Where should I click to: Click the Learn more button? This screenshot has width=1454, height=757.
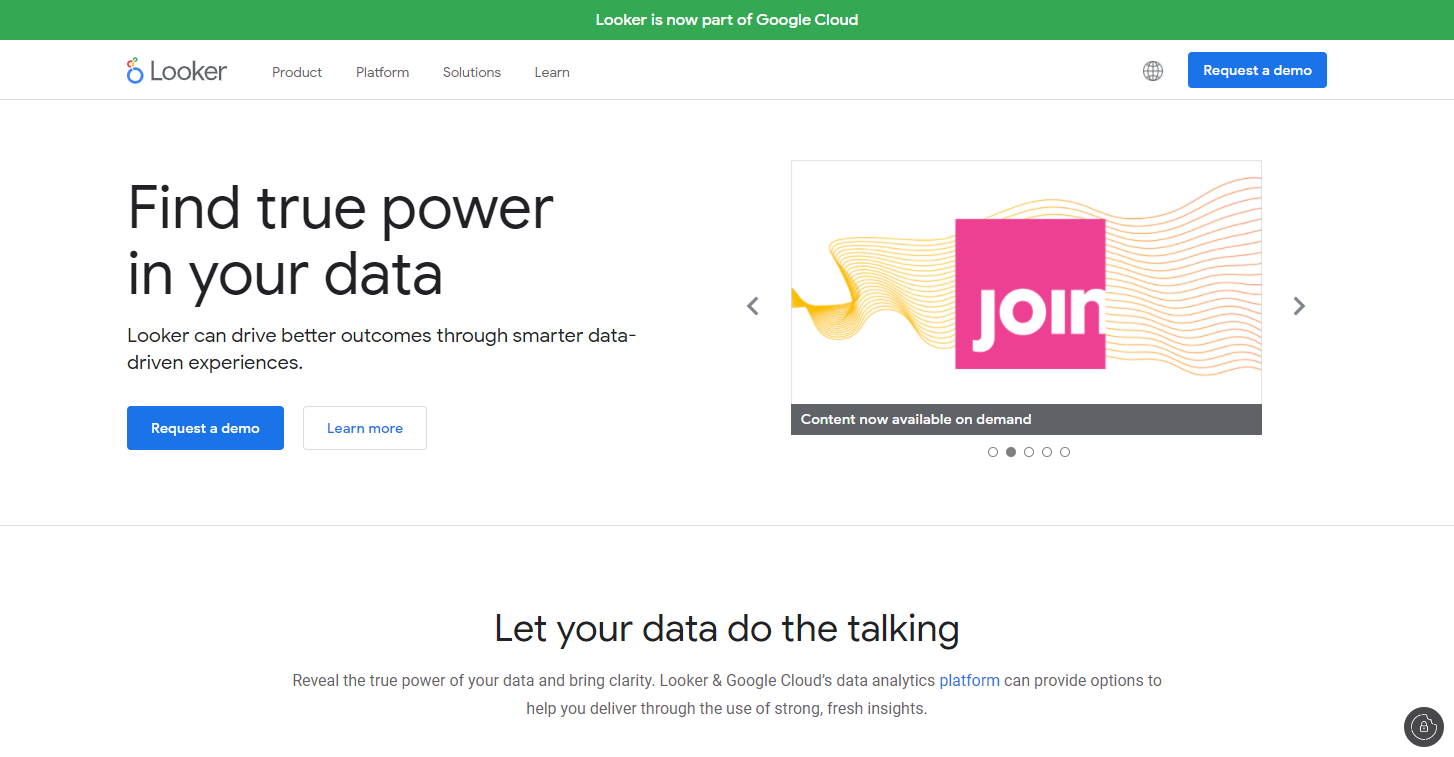pyautogui.click(x=365, y=428)
